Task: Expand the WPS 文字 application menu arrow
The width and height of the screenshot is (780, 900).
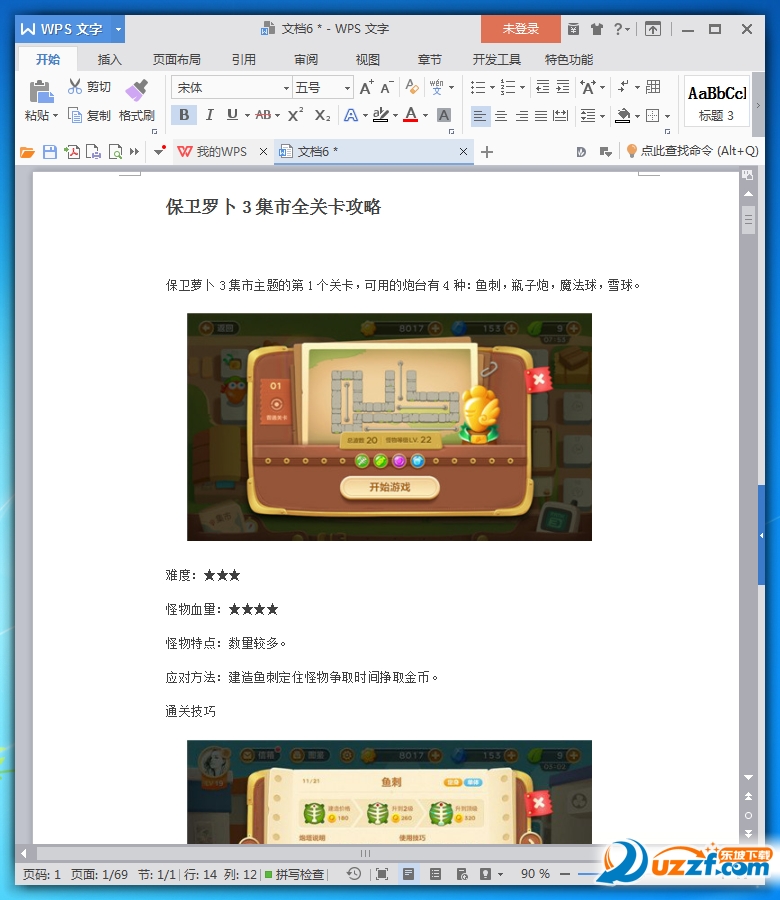Action: point(118,29)
